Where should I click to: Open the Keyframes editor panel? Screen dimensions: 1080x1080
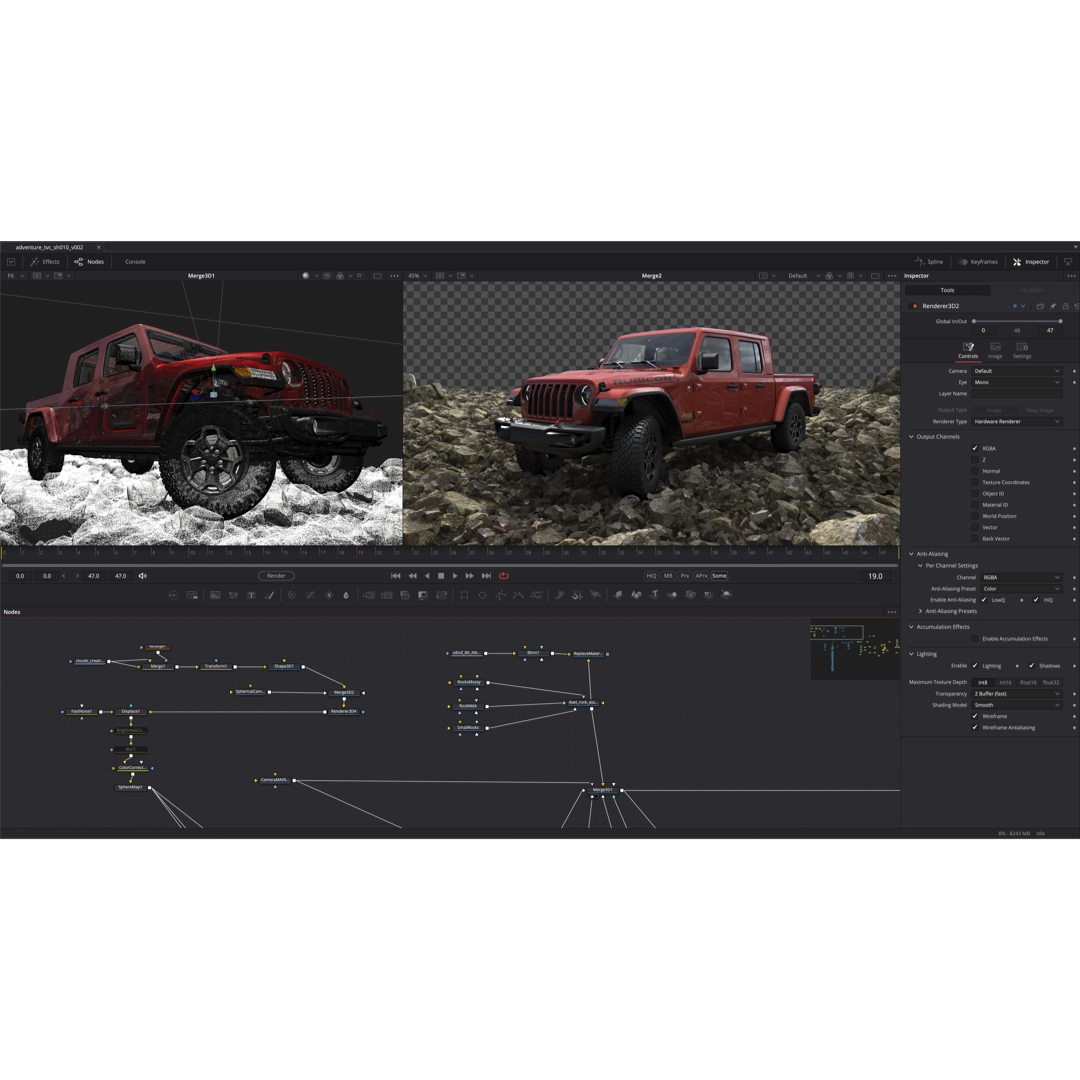978,262
